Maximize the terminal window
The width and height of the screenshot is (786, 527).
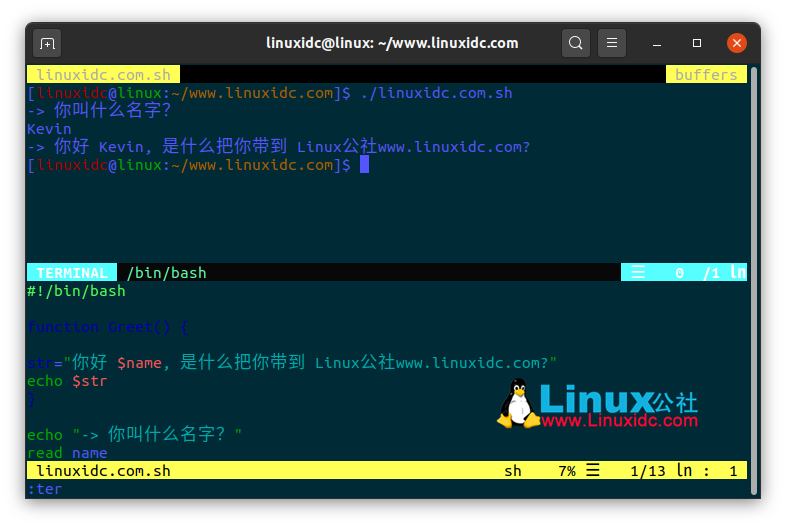click(697, 43)
